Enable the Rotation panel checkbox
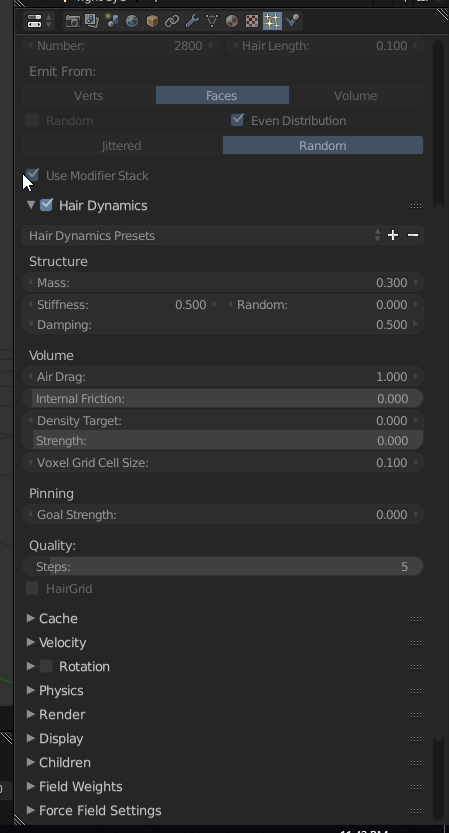The width and height of the screenshot is (449, 833). coord(46,666)
